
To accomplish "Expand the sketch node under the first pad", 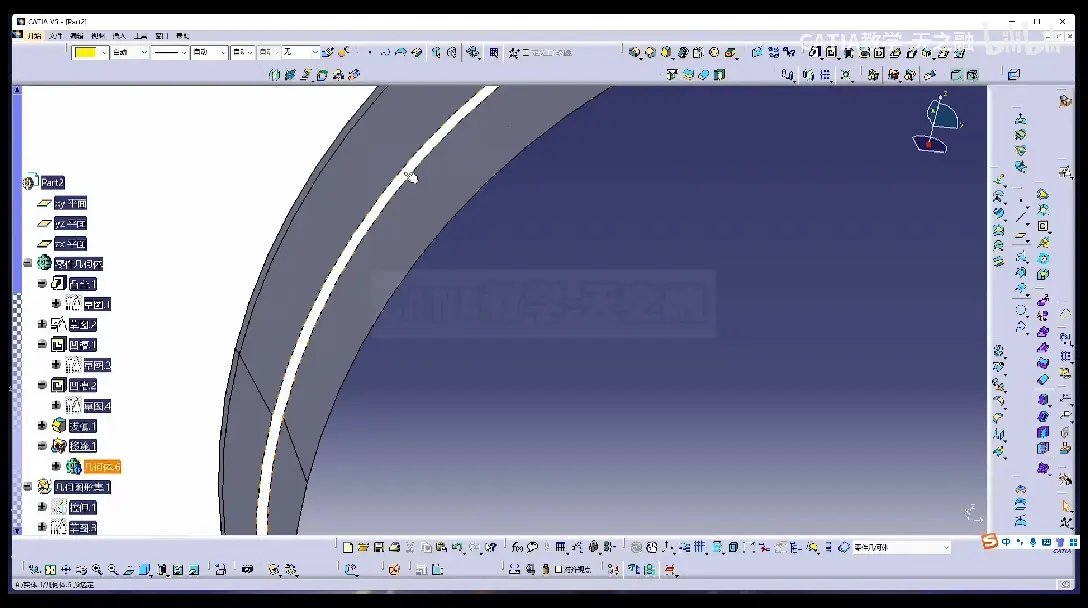I will tap(56, 304).
